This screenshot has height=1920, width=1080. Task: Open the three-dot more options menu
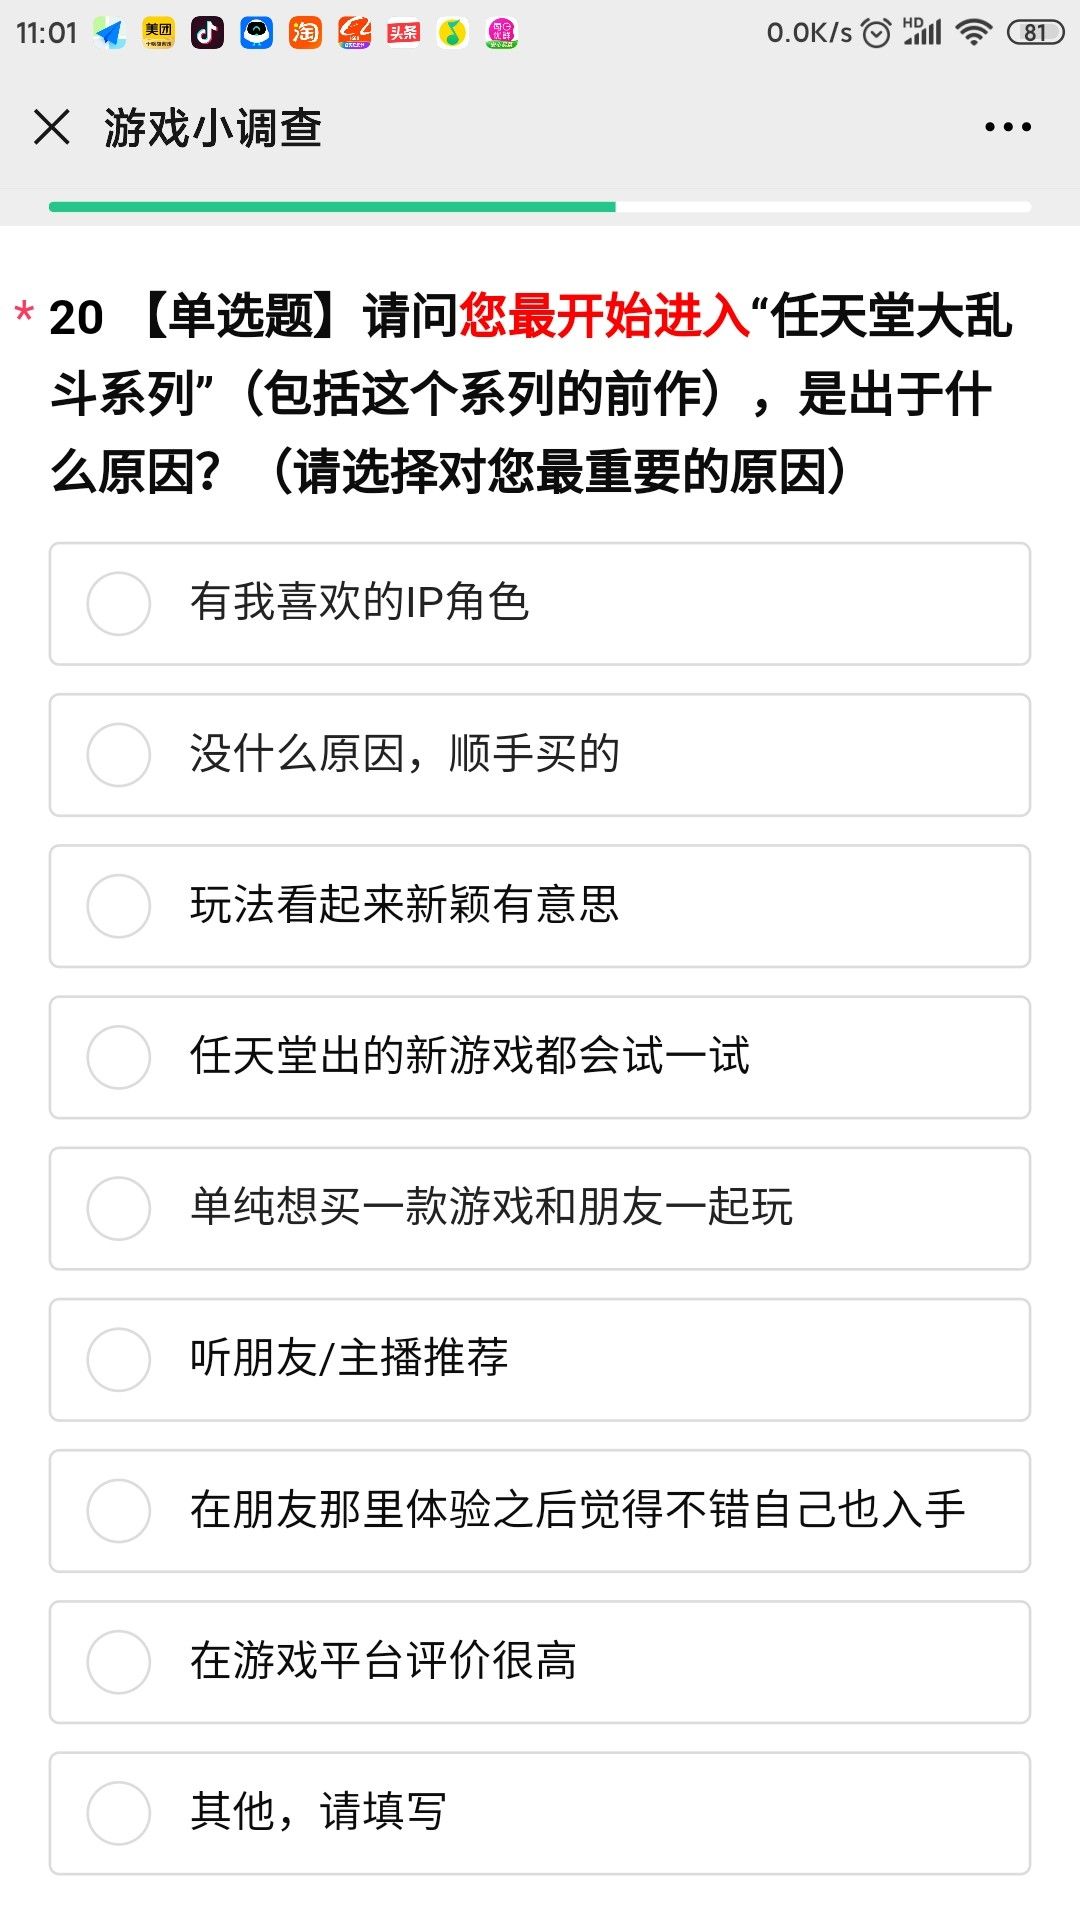pyautogui.click(x=1007, y=128)
